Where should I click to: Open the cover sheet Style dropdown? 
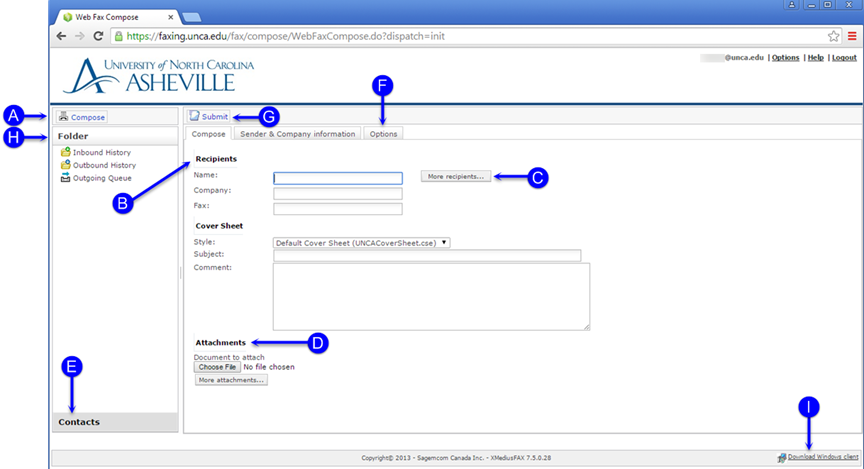tap(361, 242)
